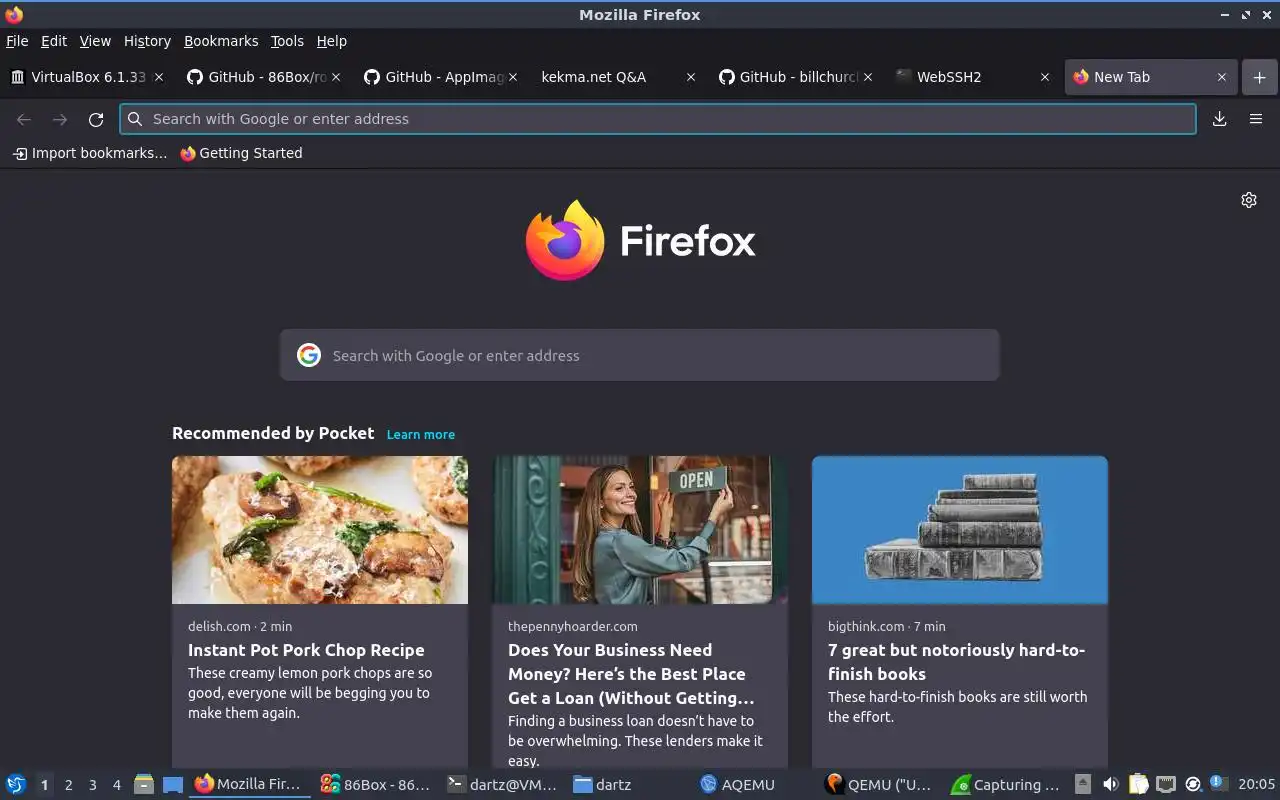1280x800 pixels.
Task: Switch to workspace 4 in pager
Action: click(116, 785)
